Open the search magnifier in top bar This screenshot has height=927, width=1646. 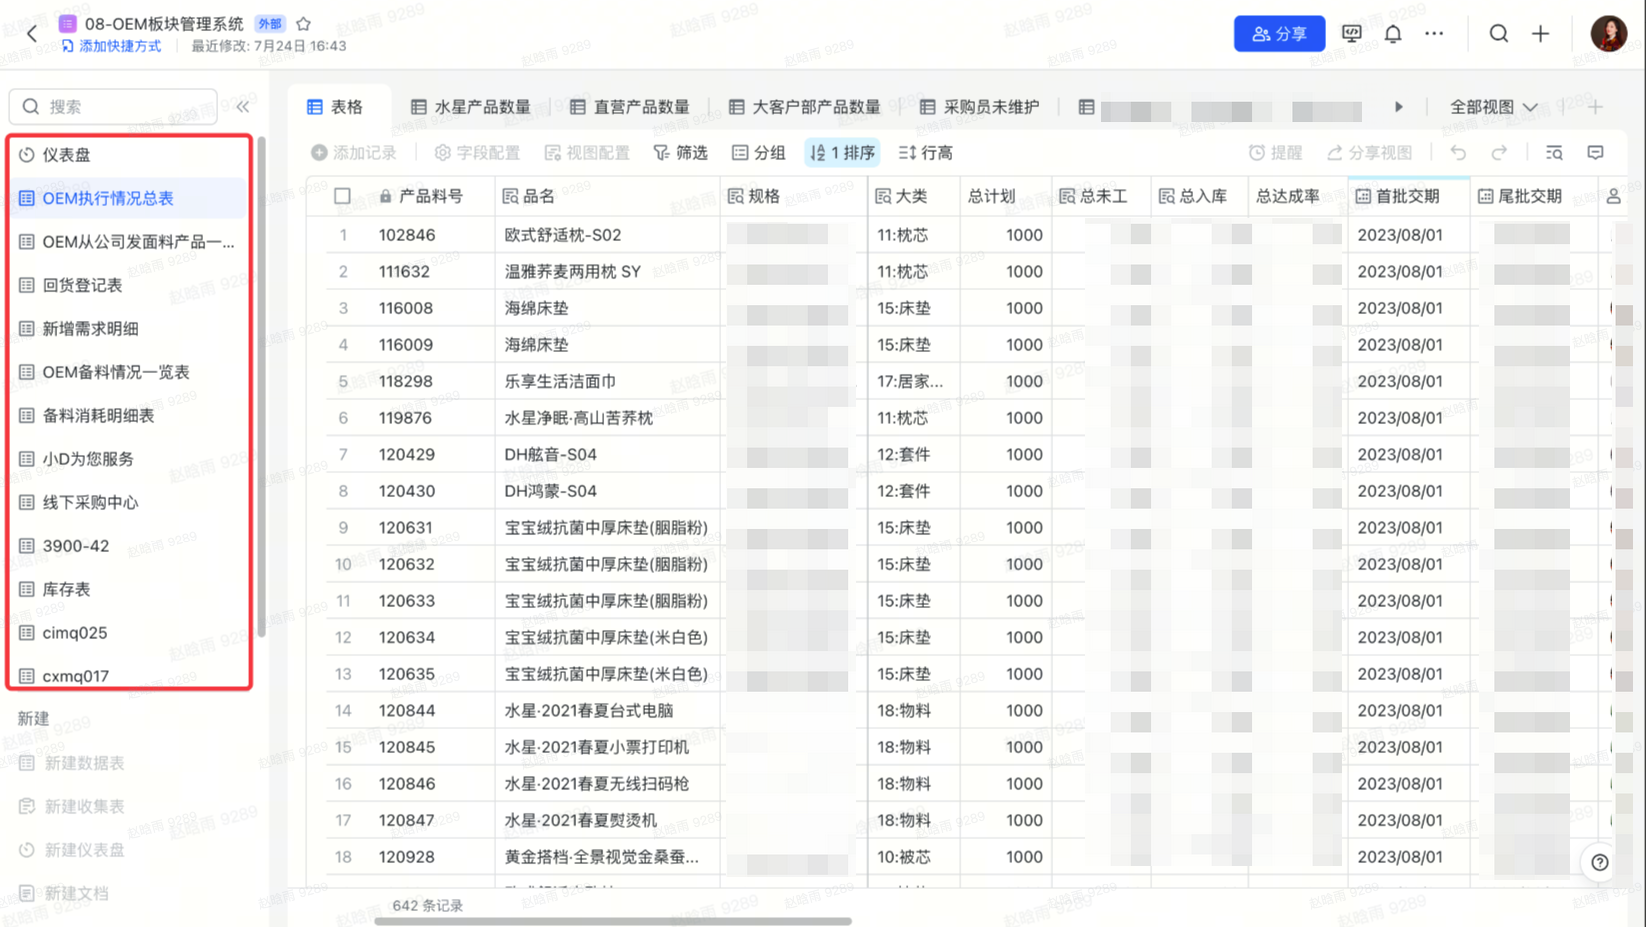pos(1498,34)
